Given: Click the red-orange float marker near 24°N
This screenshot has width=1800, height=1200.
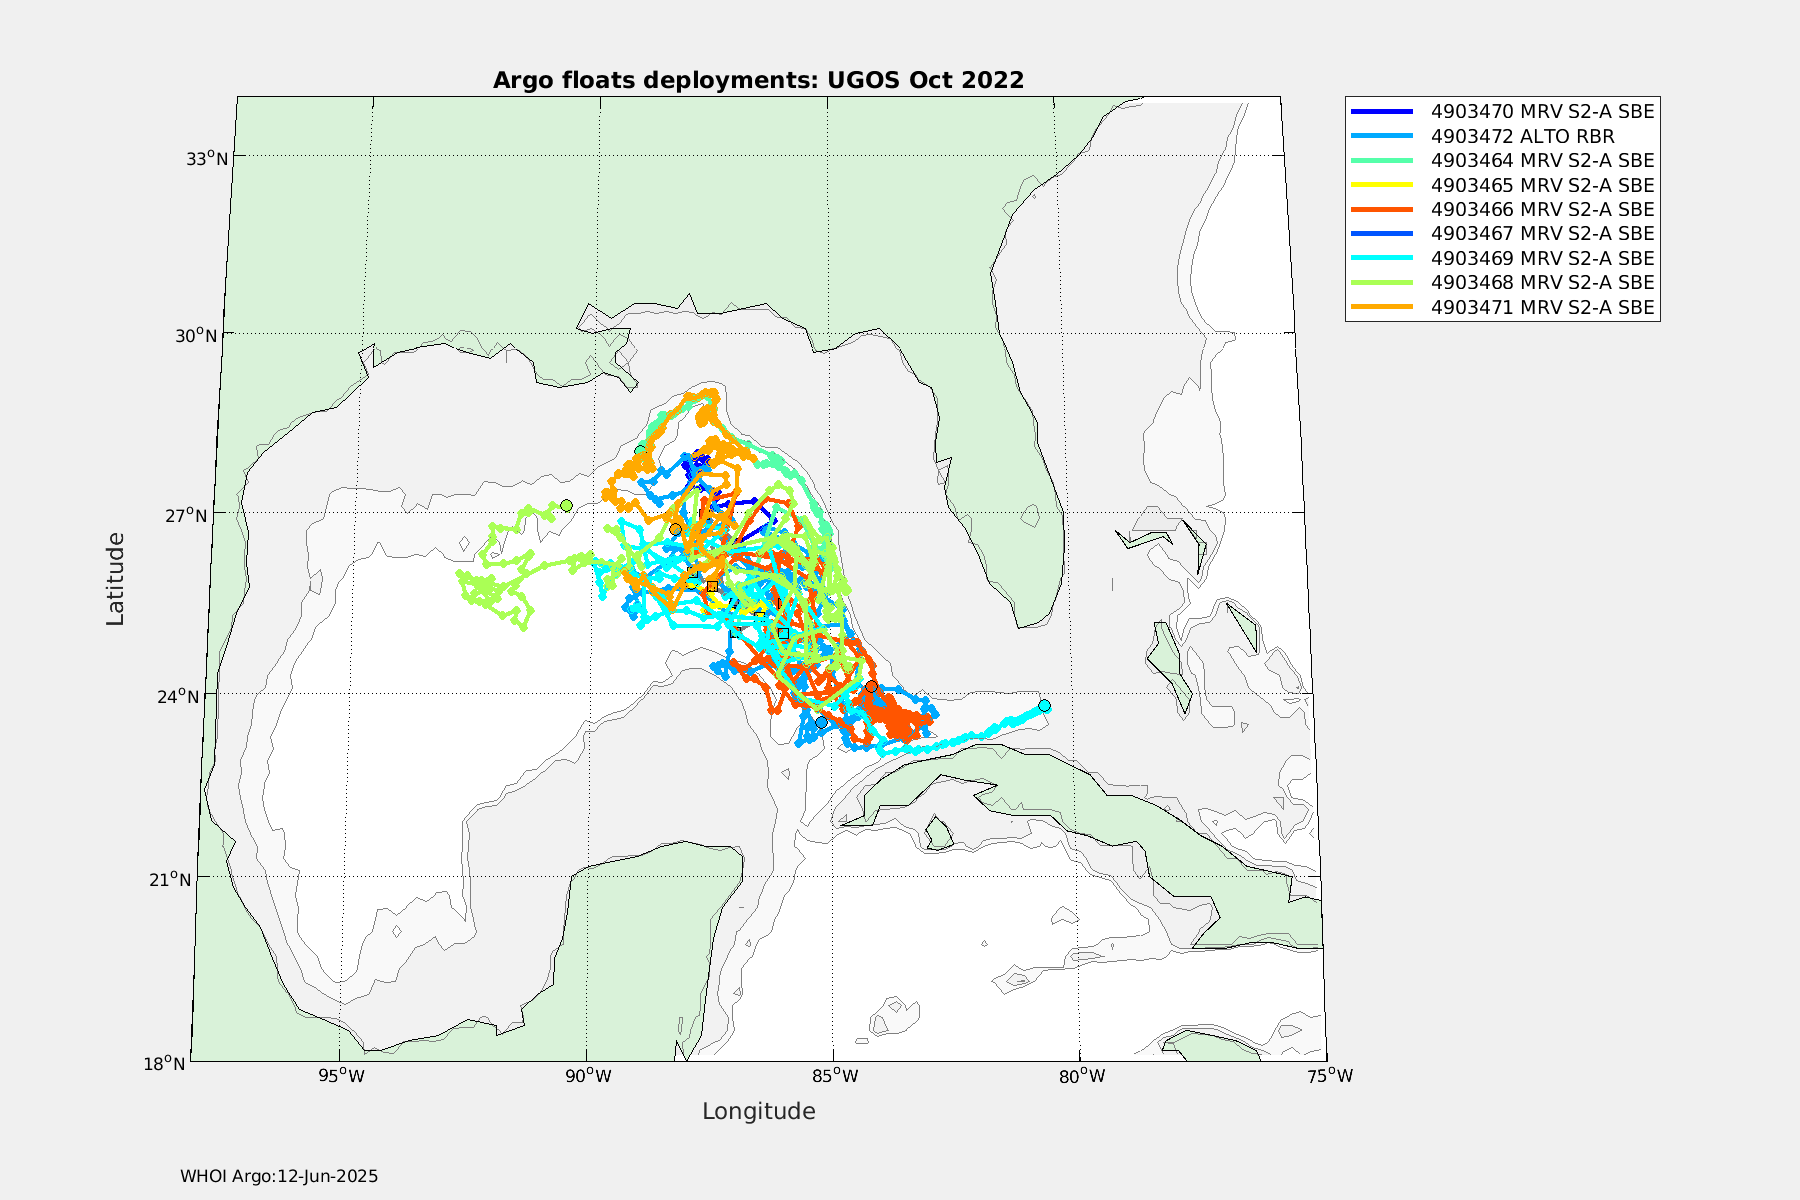Looking at the screenshot, I should tap(871, 687).
